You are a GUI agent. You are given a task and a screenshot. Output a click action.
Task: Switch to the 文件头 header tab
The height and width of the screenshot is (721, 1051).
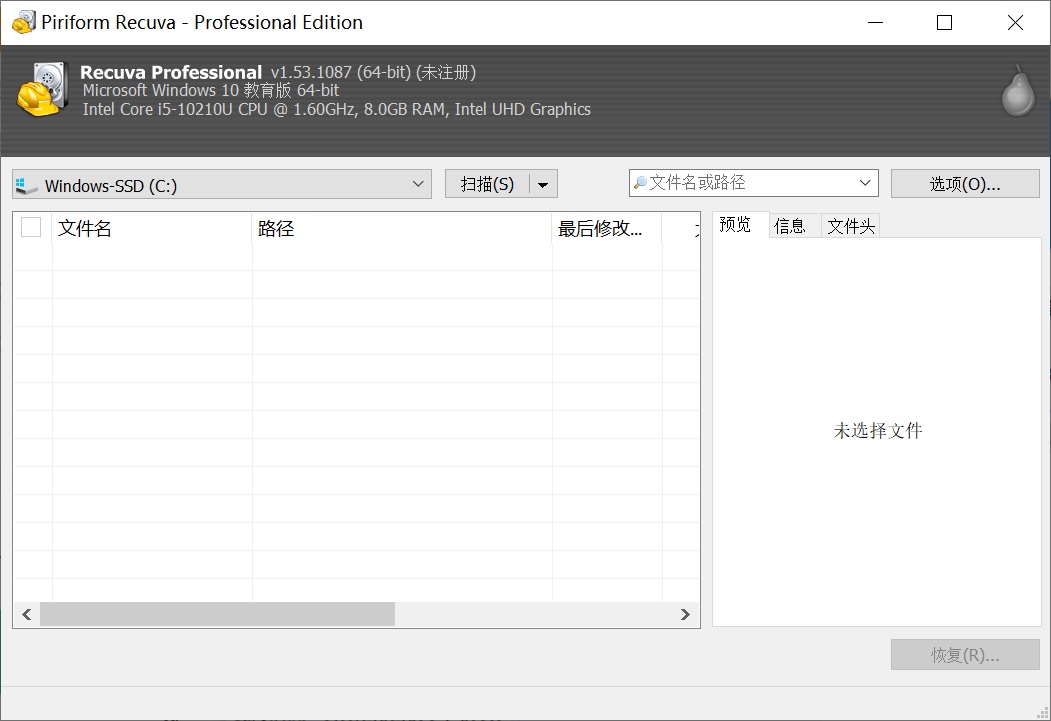coord(851,226)
